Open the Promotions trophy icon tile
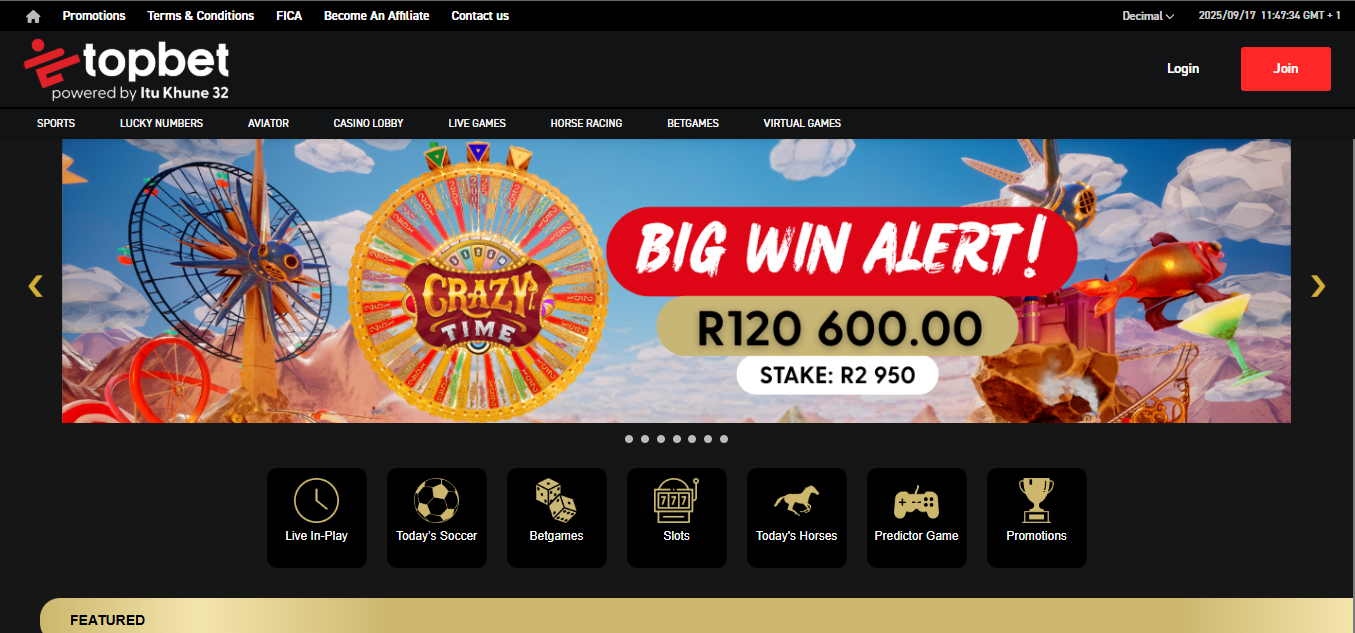1355x633 pixels. point(1037,518)
